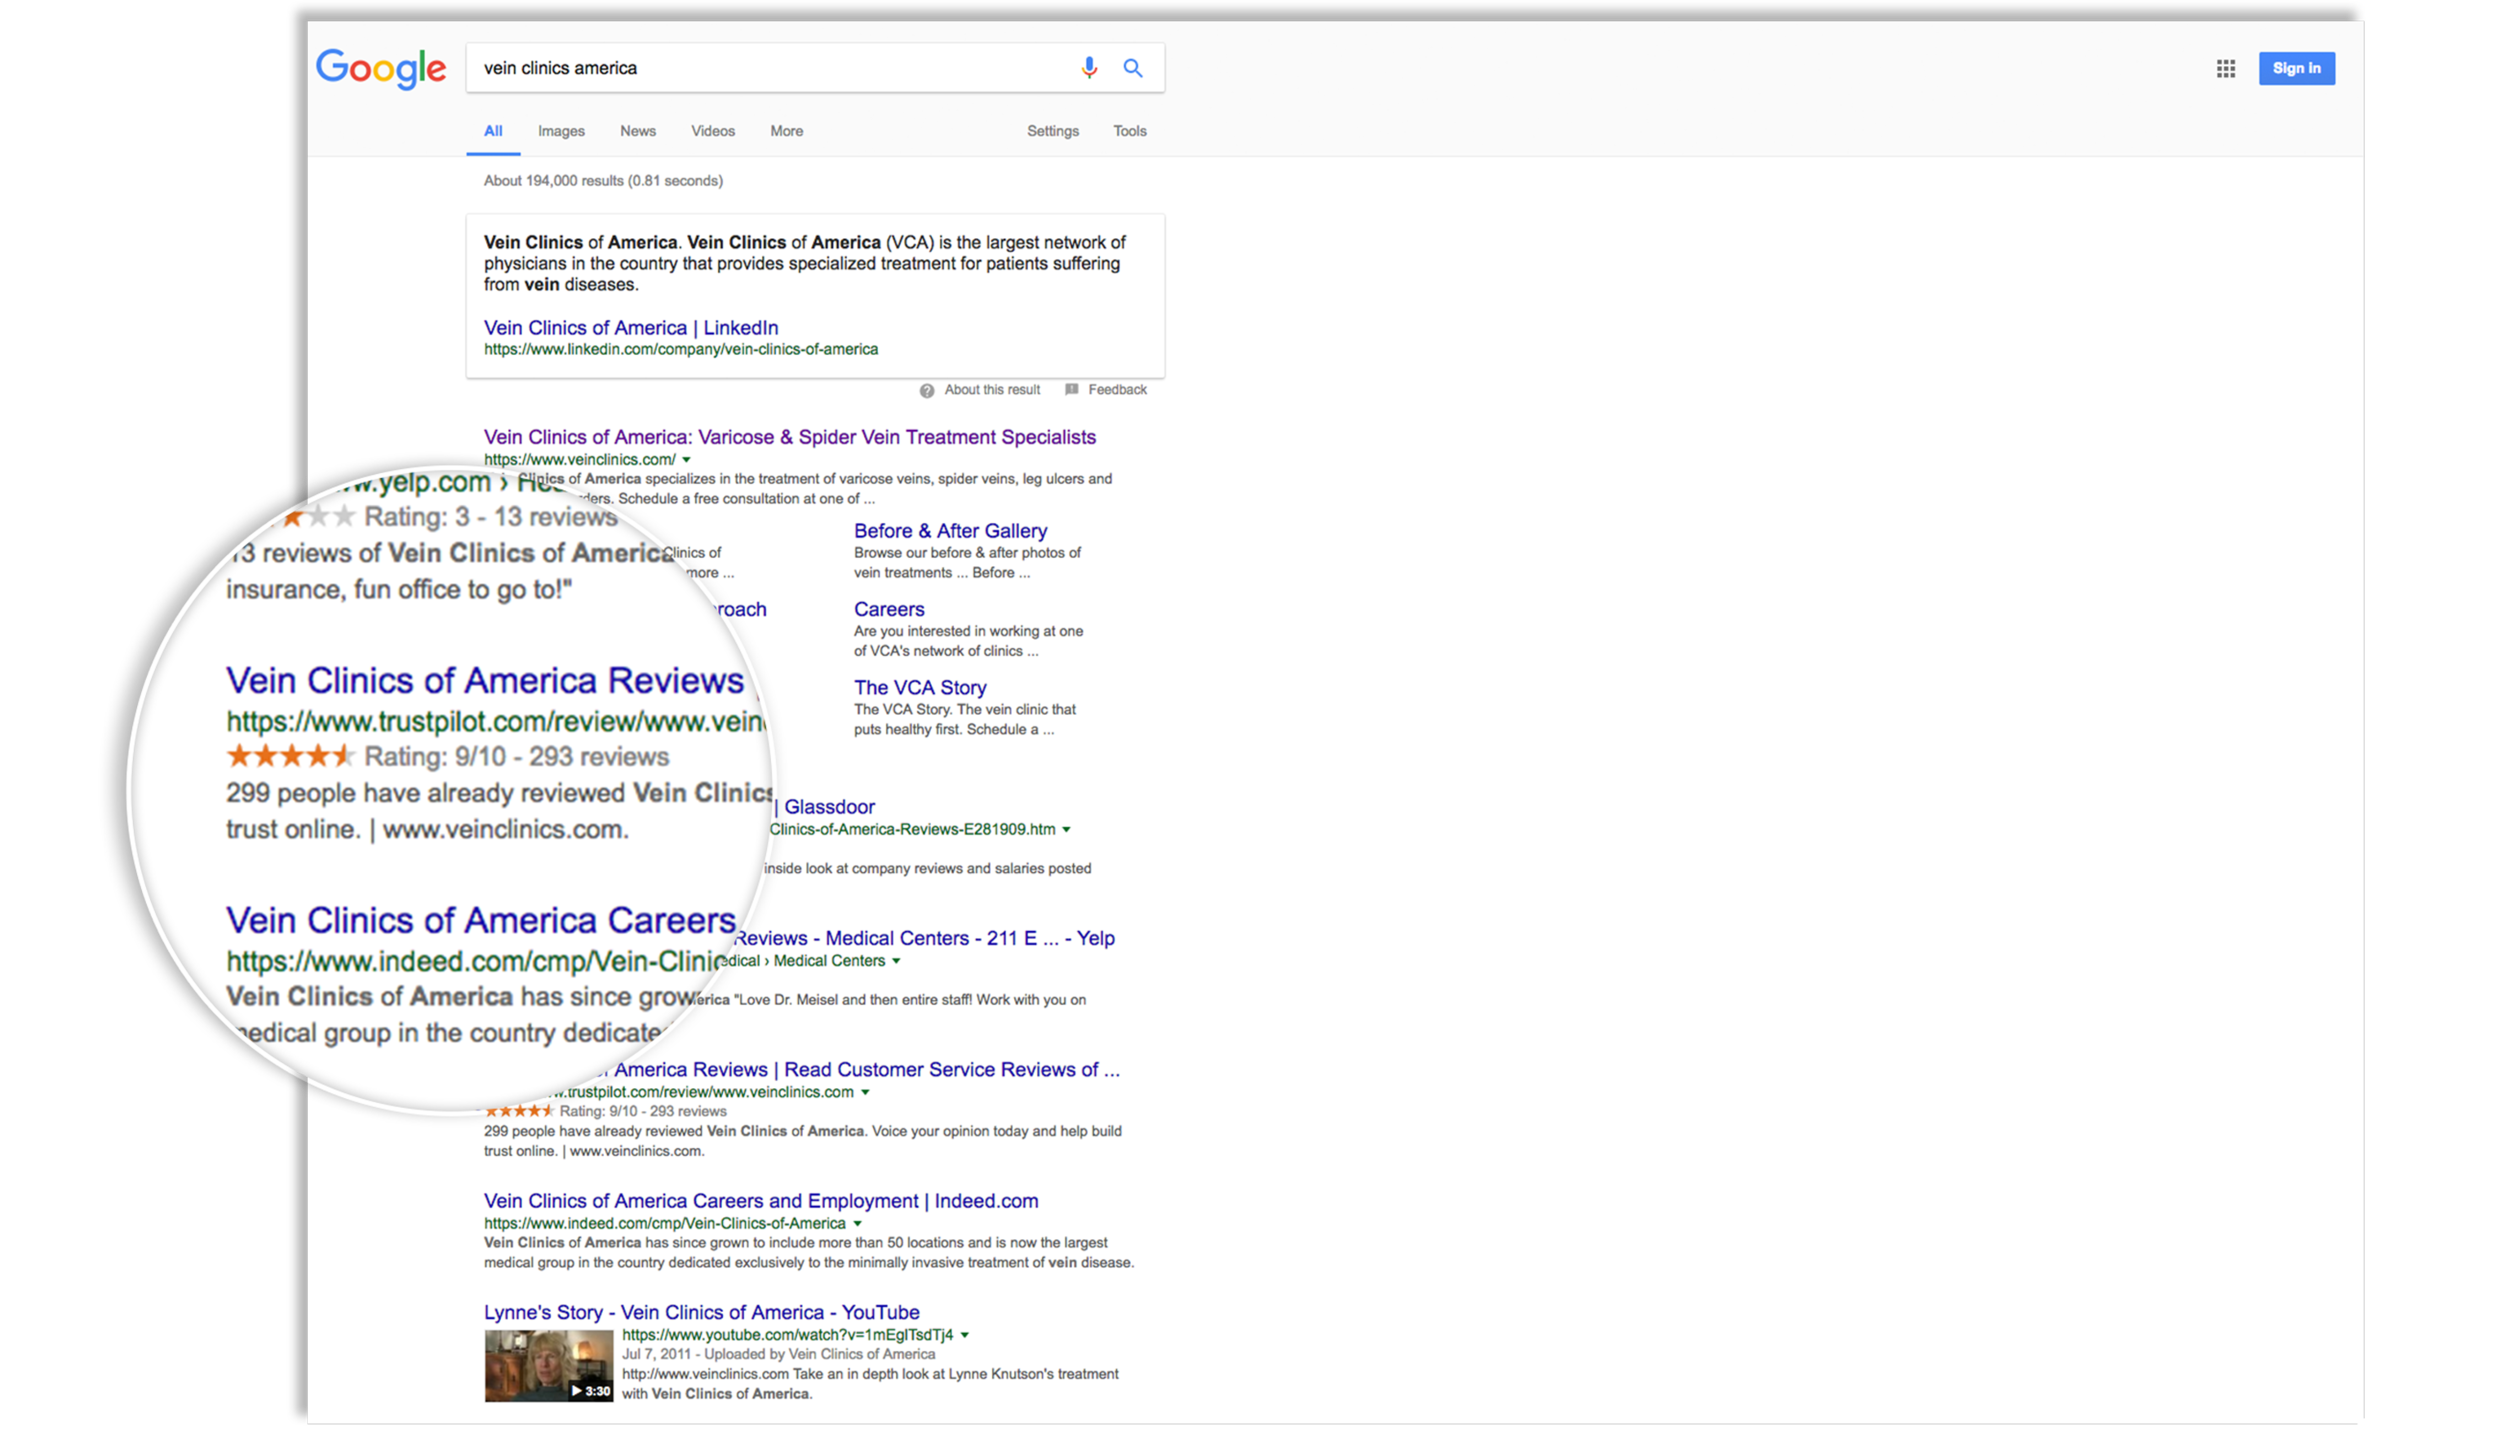
Task: Expand the arrow beside youtube.com watch URL
Action: point(965,1335)
